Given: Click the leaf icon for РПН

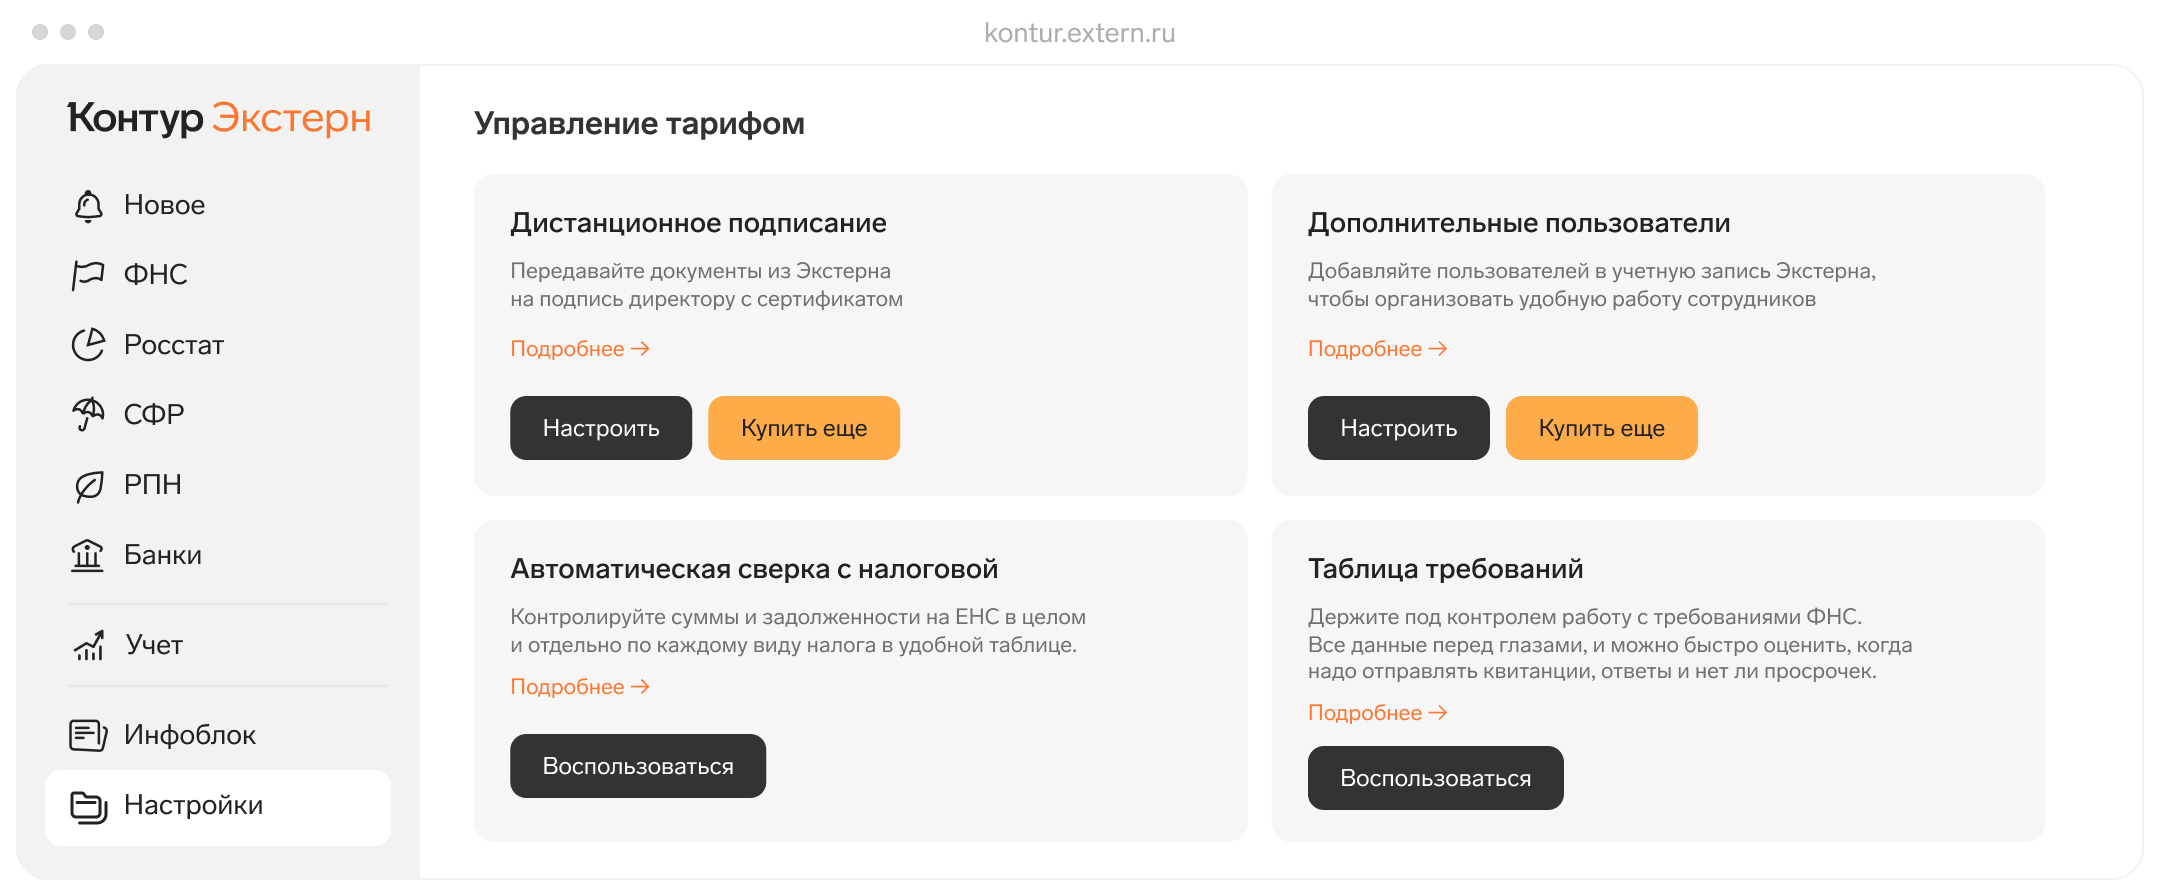Looking at the screenshot, I should [88, 485].
